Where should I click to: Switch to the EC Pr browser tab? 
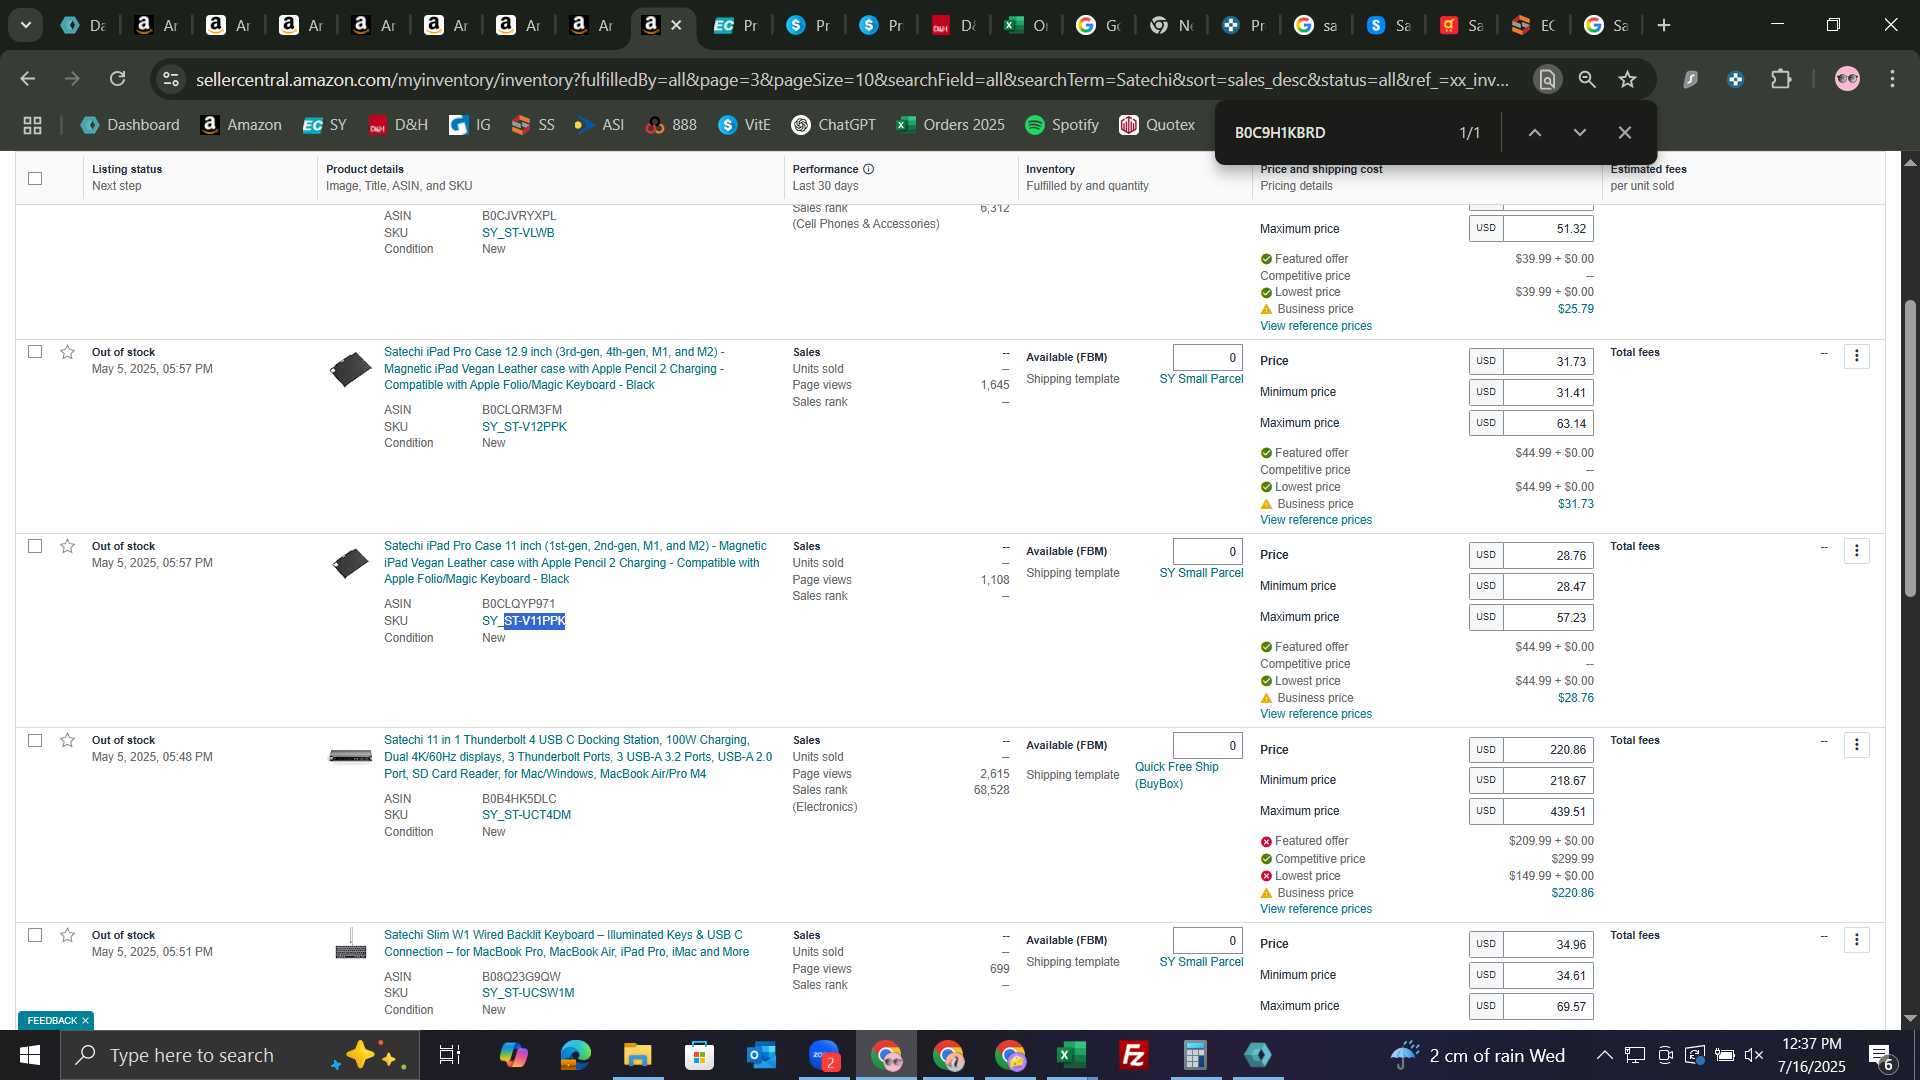(735, 26)
